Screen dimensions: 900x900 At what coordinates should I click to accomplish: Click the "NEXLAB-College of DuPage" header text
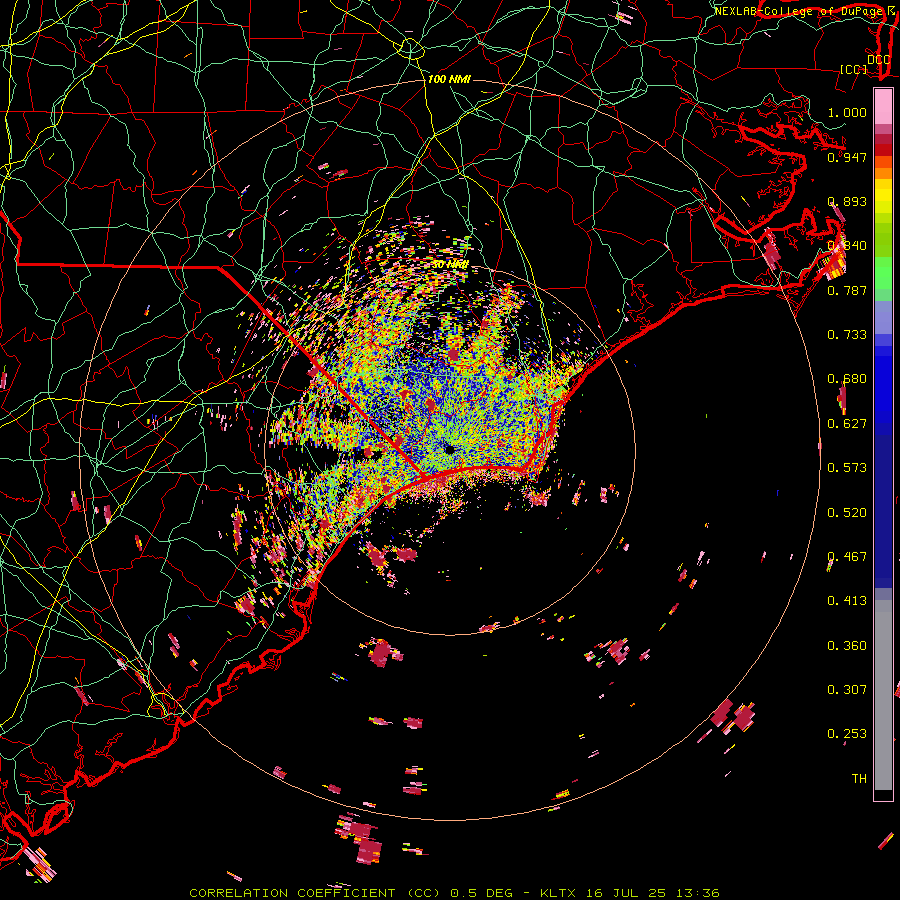click(x=798, y=11)
